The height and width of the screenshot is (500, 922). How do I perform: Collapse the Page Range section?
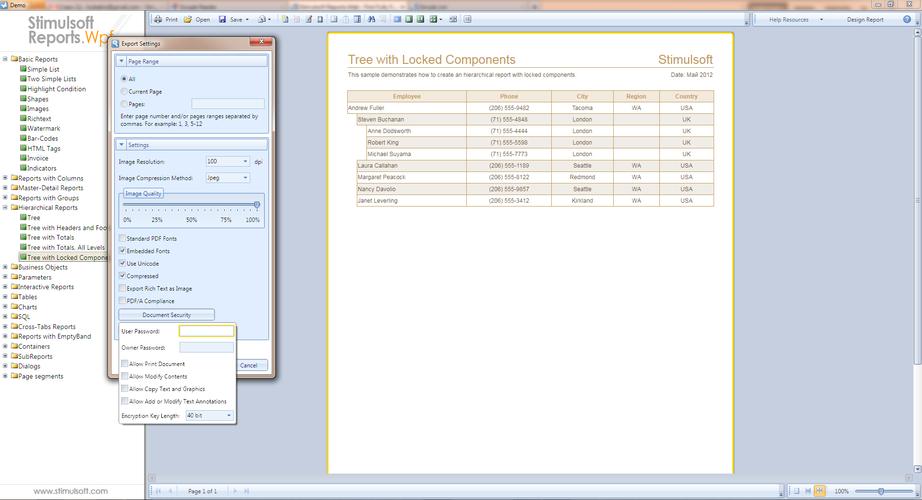pyautogui.click(x=122, y=61)
